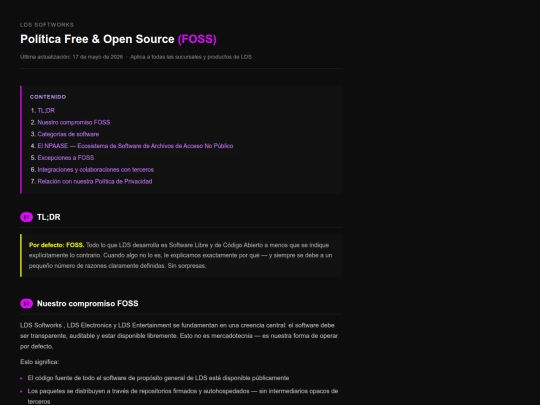Go to El NPAASE ecosystem section link
The width and height of the screenshot is (540, 405).
(135, 146)
